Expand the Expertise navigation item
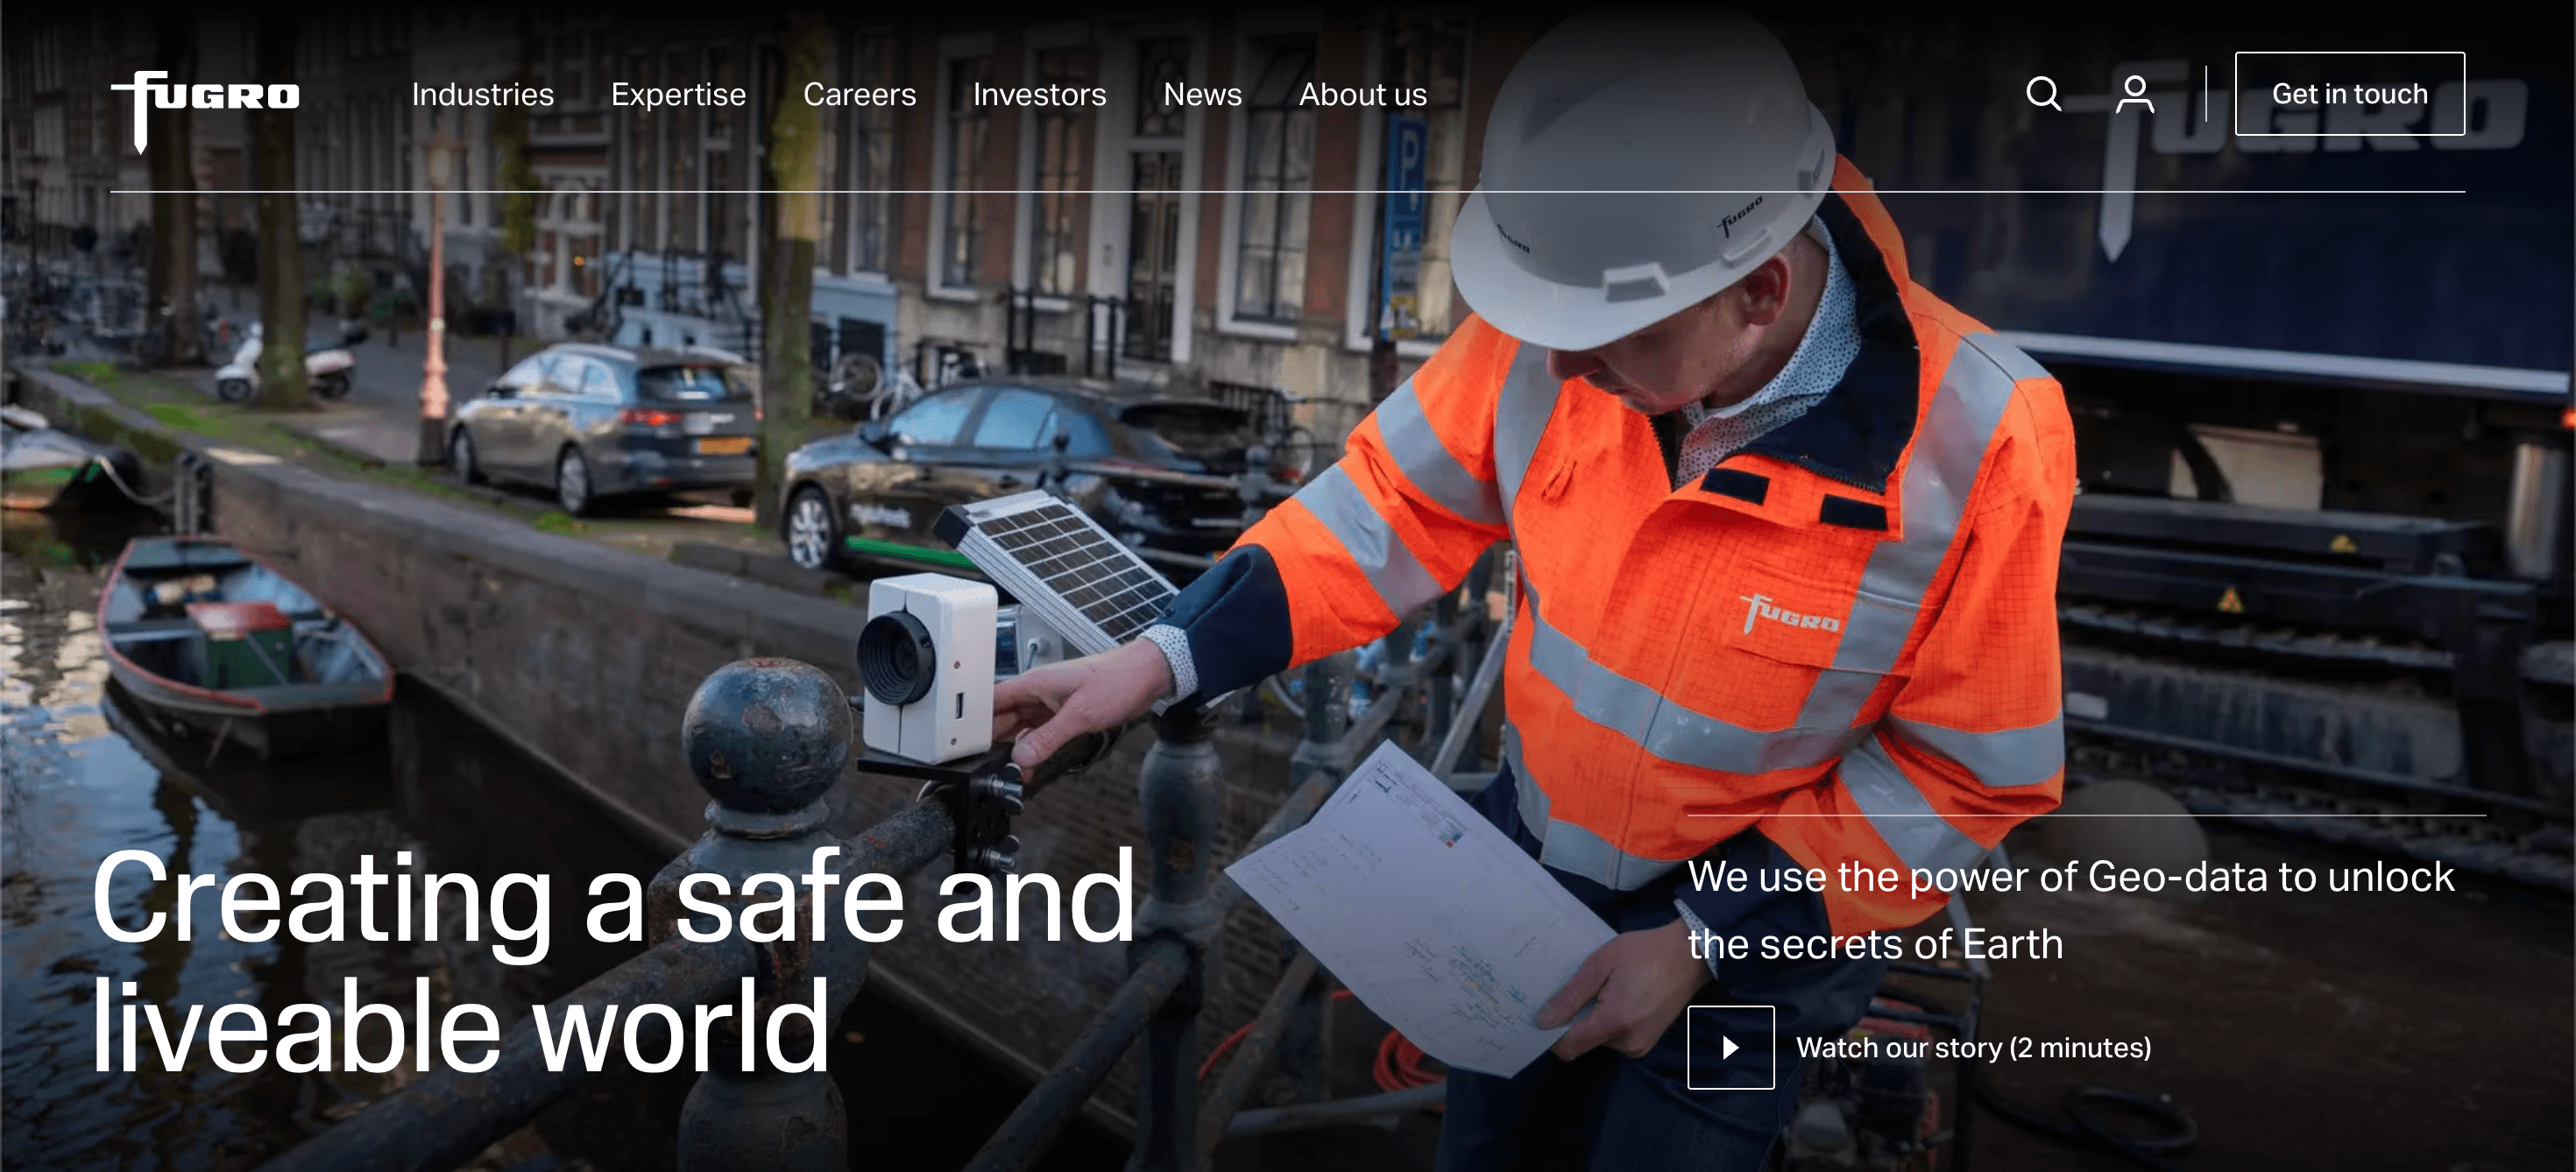The image size is (2576, 1172). (678, 94)
